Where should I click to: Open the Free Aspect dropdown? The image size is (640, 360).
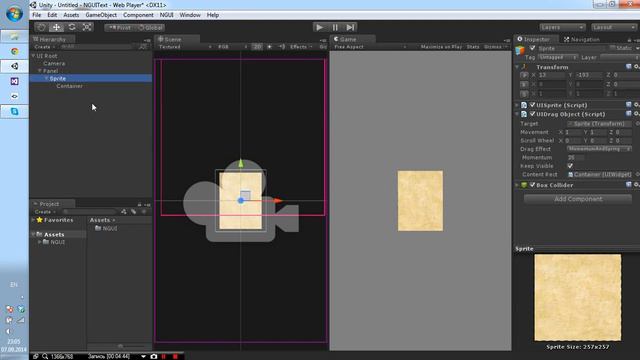[x=370, y=47]
